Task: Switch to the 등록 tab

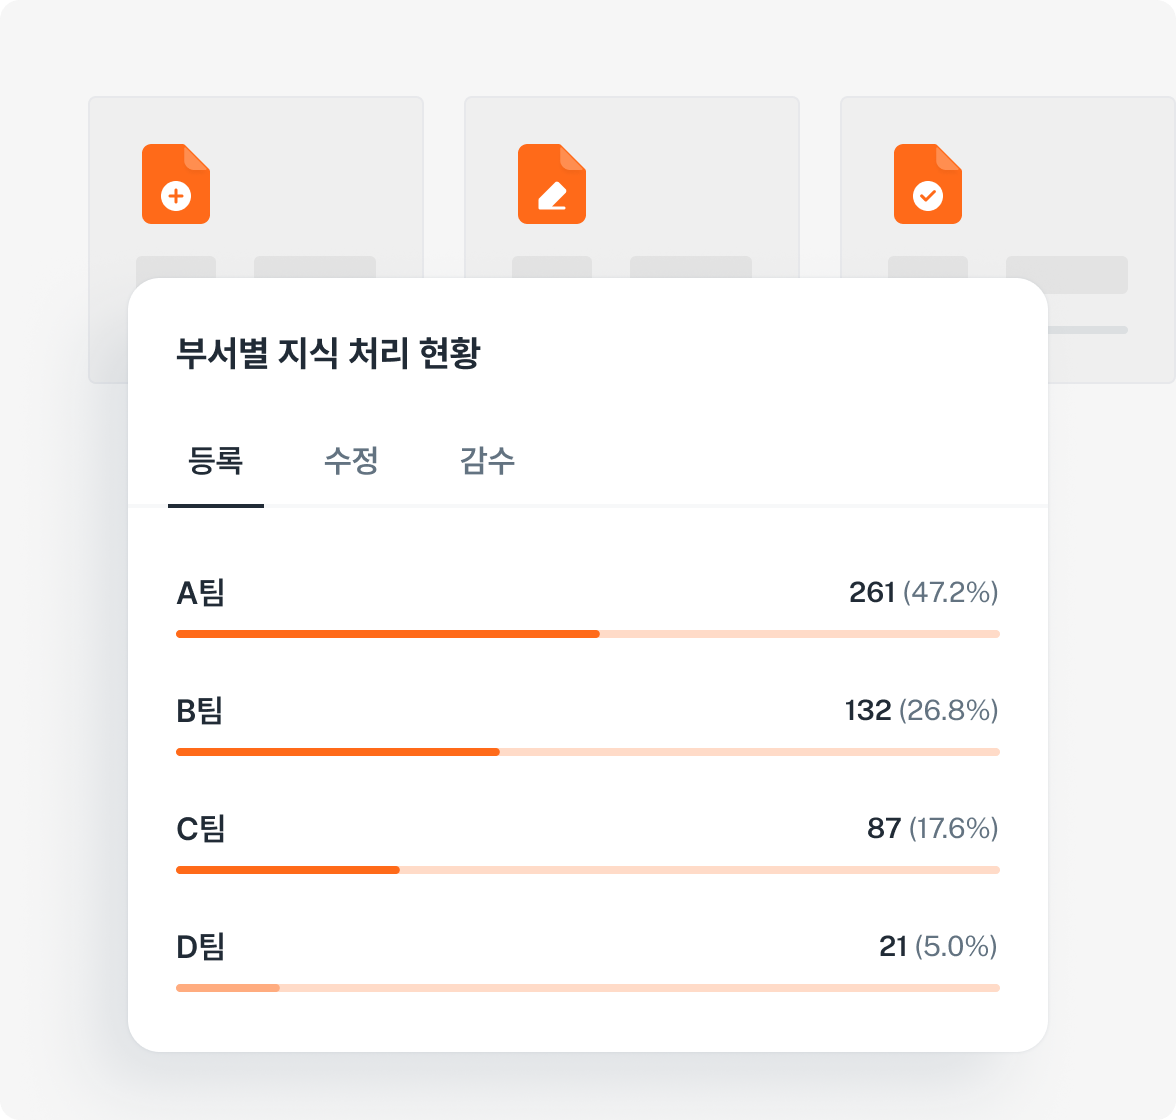Action: tap(216, 461)
